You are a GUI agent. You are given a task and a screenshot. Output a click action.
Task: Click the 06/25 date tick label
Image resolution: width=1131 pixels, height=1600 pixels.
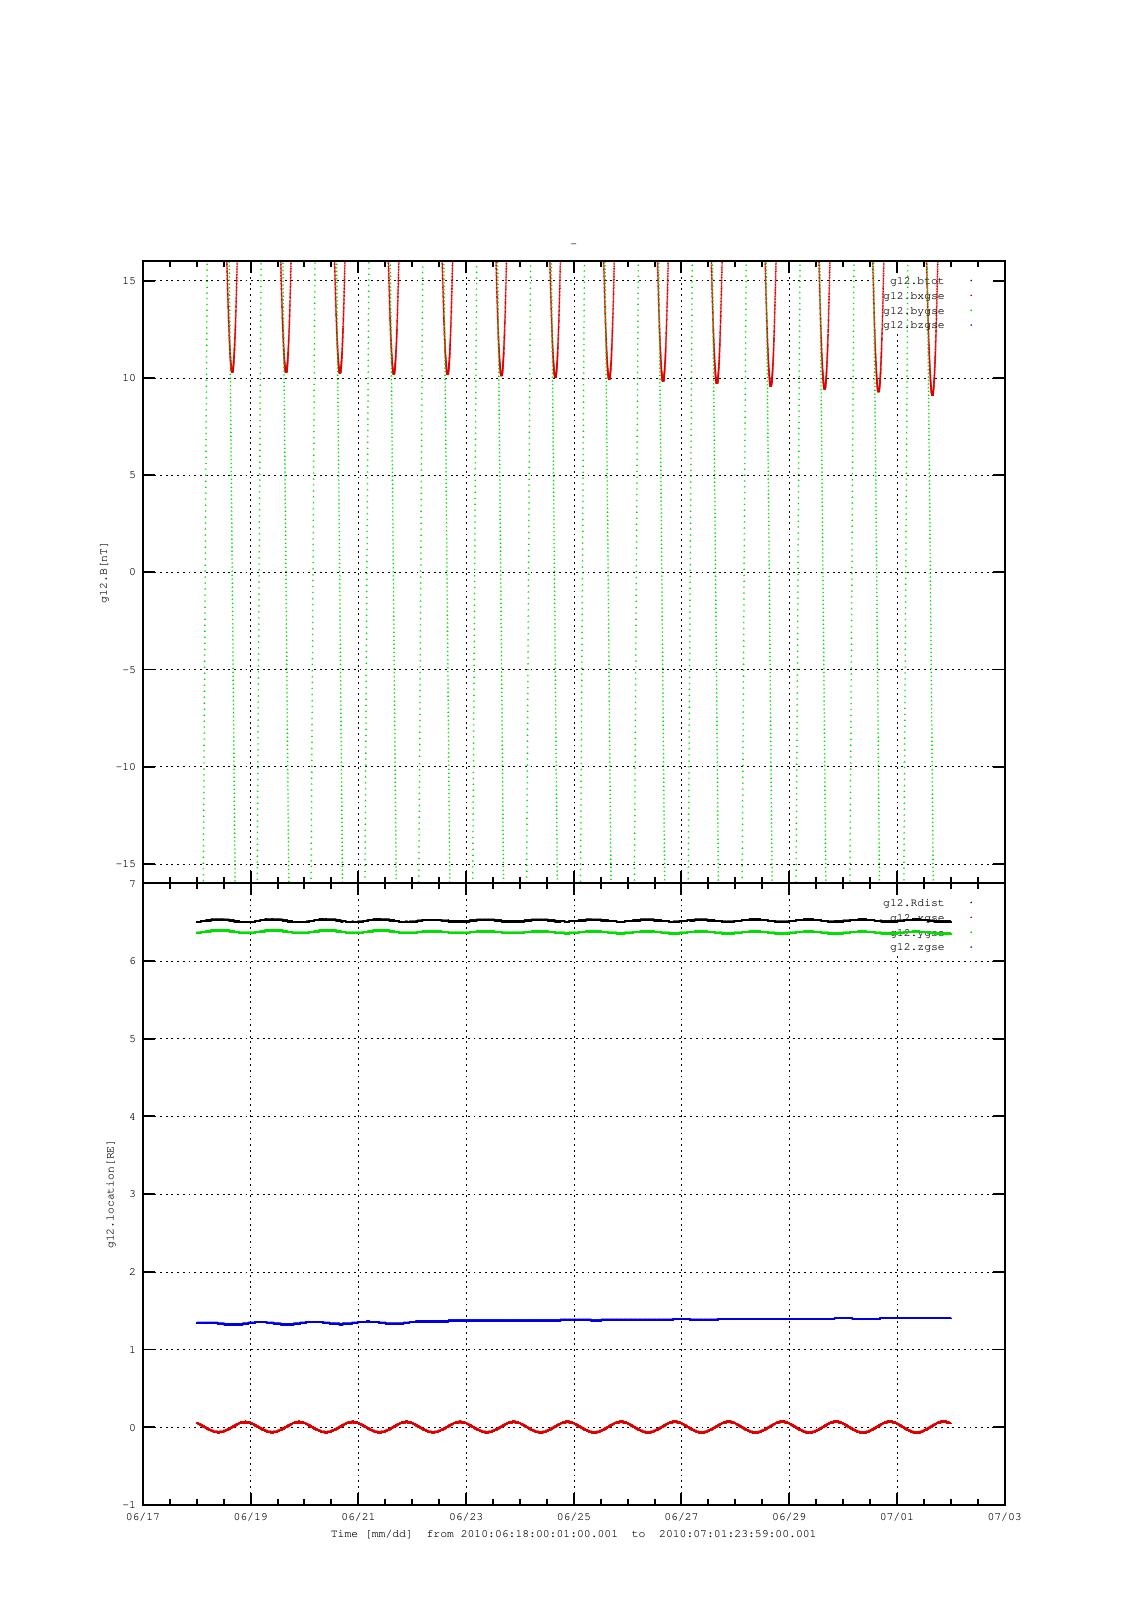pyautogui.click(x=574, y=1517)
